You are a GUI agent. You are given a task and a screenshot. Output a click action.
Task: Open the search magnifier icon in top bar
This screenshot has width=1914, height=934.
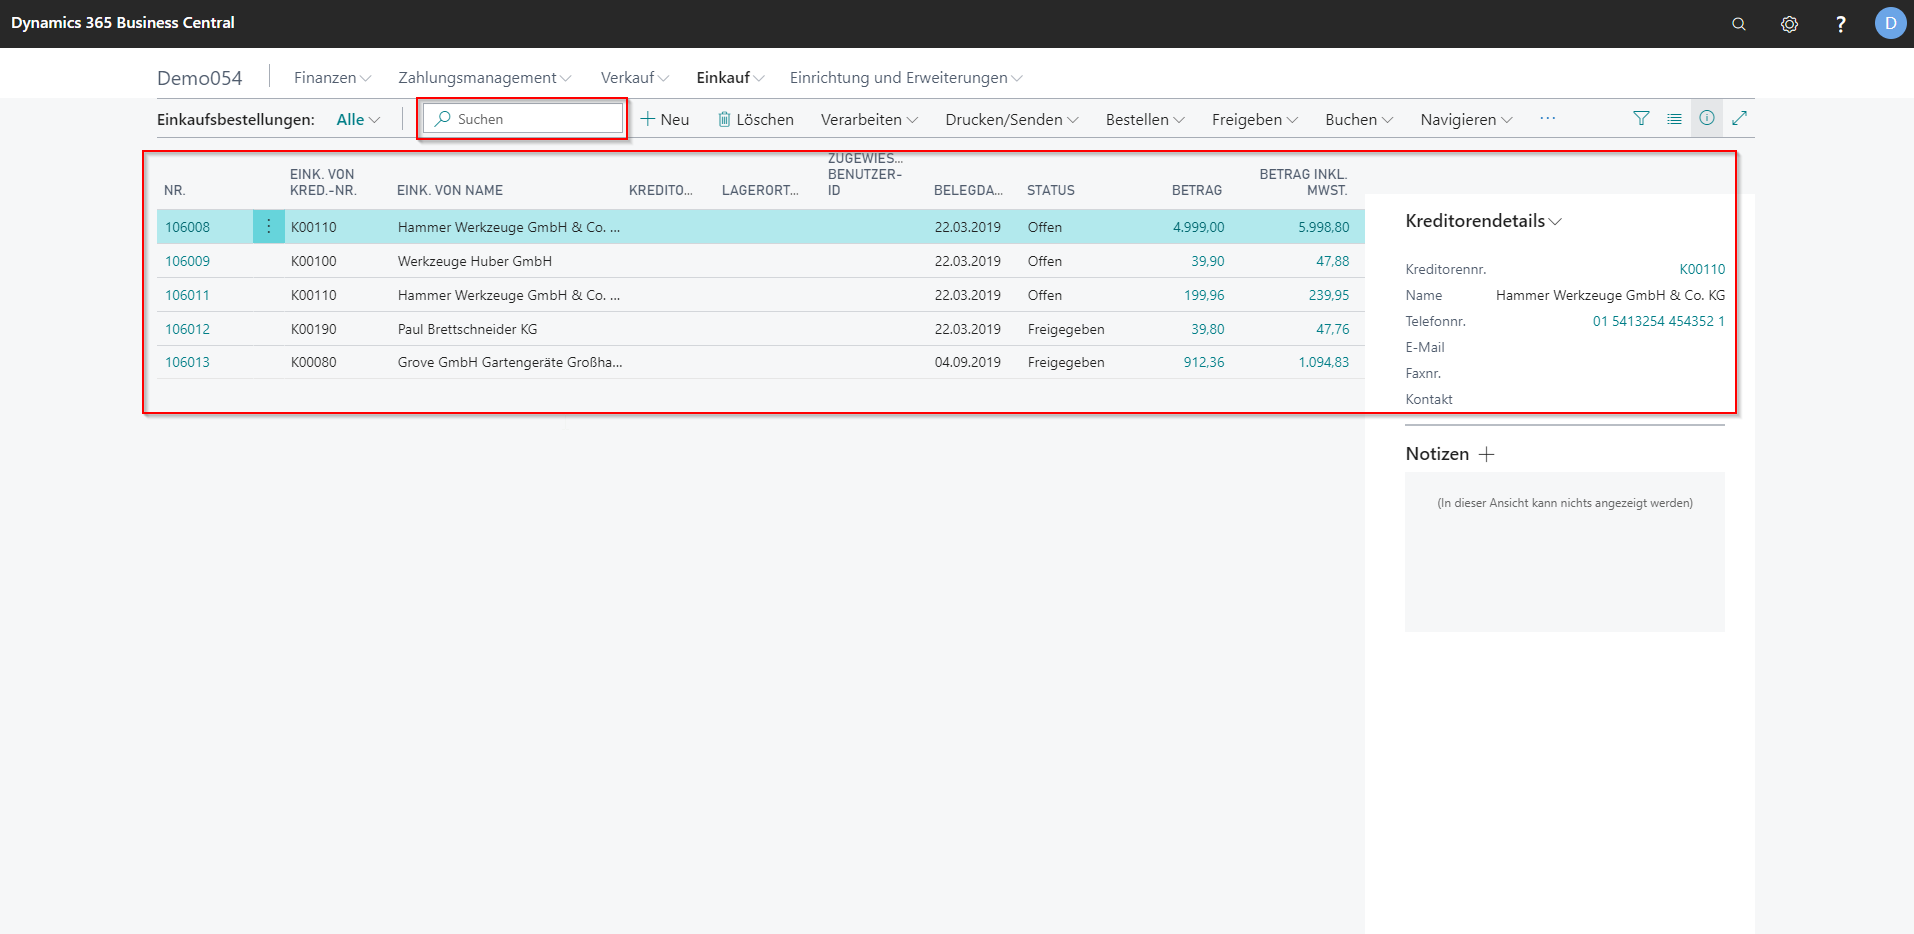(x=1739, y=24)
